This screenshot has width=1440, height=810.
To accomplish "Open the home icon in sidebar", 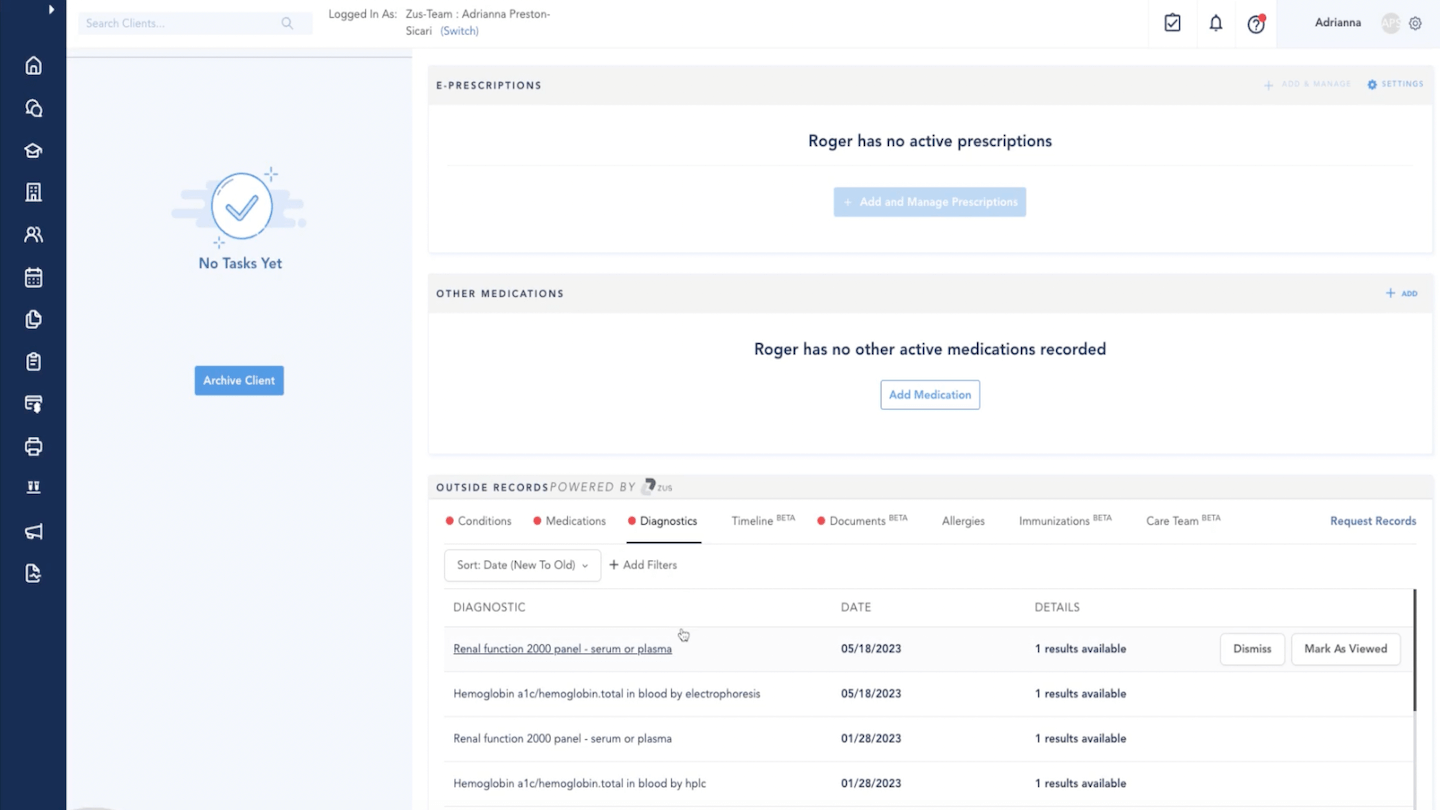I will click(33, 66).
